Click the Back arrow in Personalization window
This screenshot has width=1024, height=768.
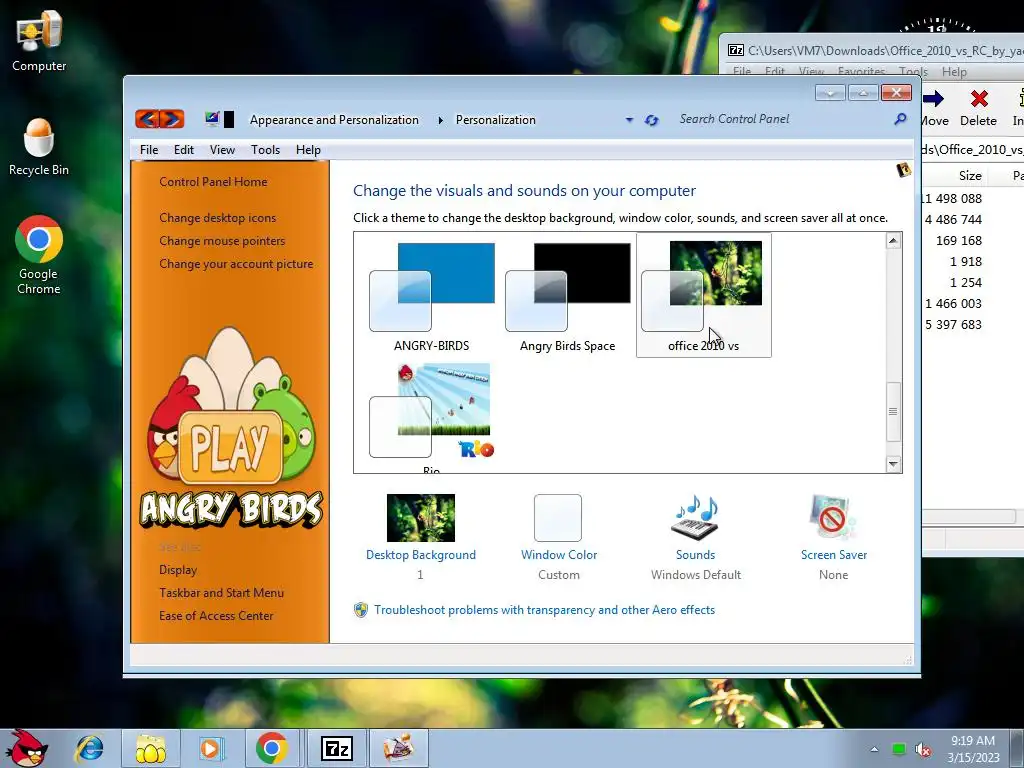148,119
